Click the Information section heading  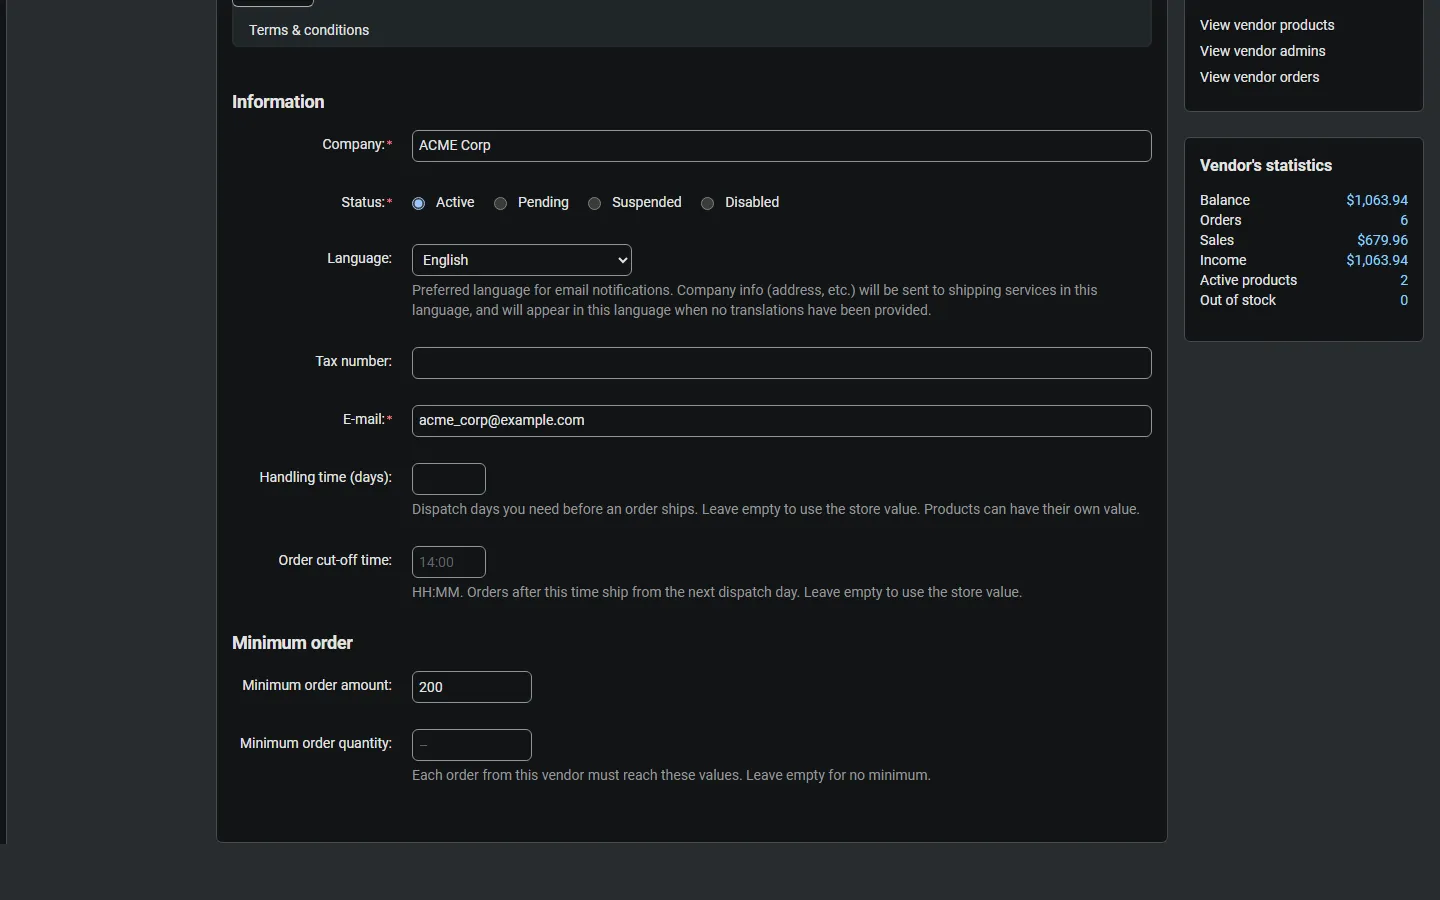278,102
